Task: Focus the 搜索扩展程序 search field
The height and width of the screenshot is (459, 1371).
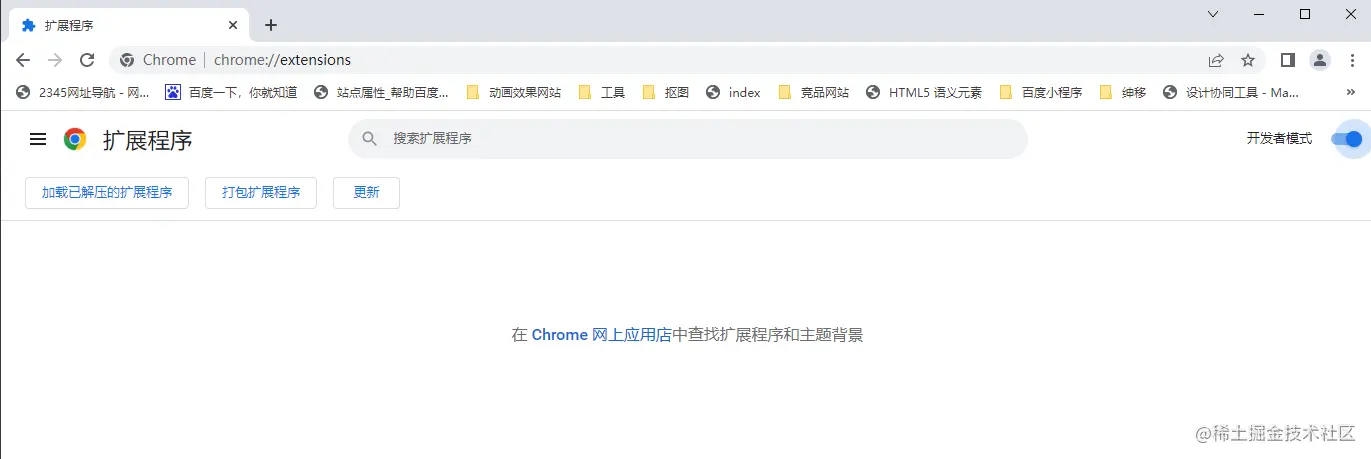Action: coord(688,139)
